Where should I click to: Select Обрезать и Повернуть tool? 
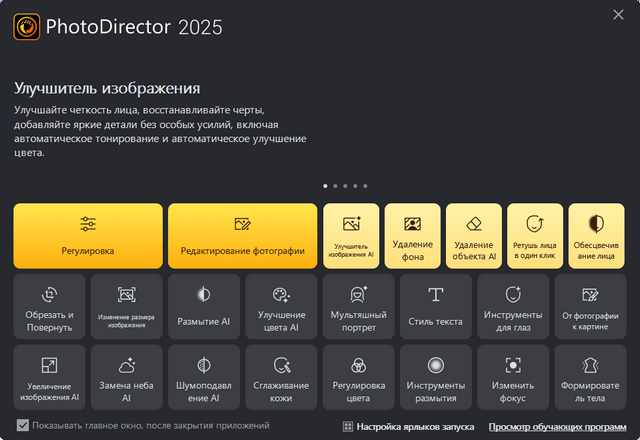[49, 306]
